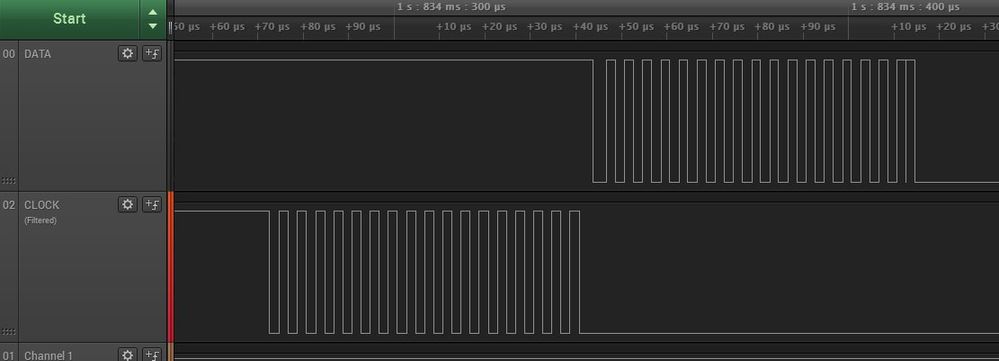
Task: Open CLOCK channel settings gear
Action: (x=127, y=204)
